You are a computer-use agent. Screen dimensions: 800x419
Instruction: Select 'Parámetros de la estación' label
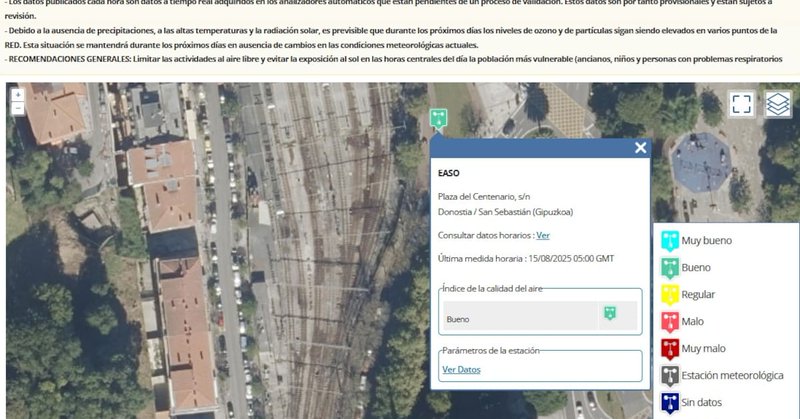491,351
